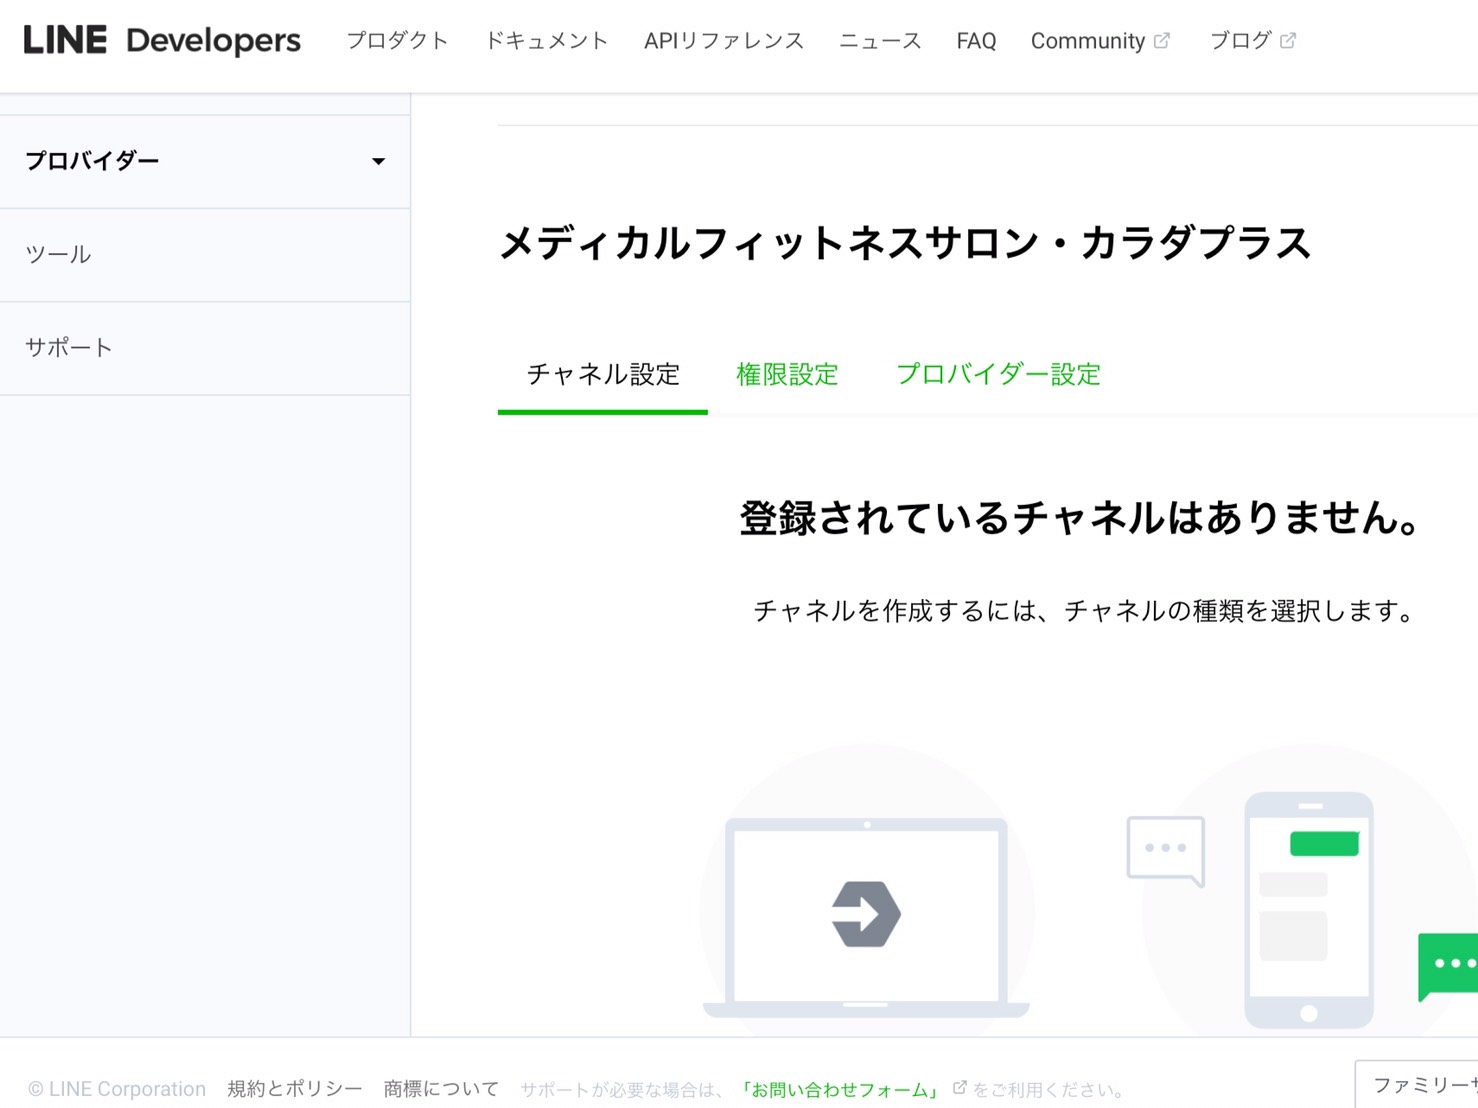Click the provider name heading メディカルフィットネスサロン・カラダプラス
The width and height of the screenshot is (1478, 1108).
905,243
